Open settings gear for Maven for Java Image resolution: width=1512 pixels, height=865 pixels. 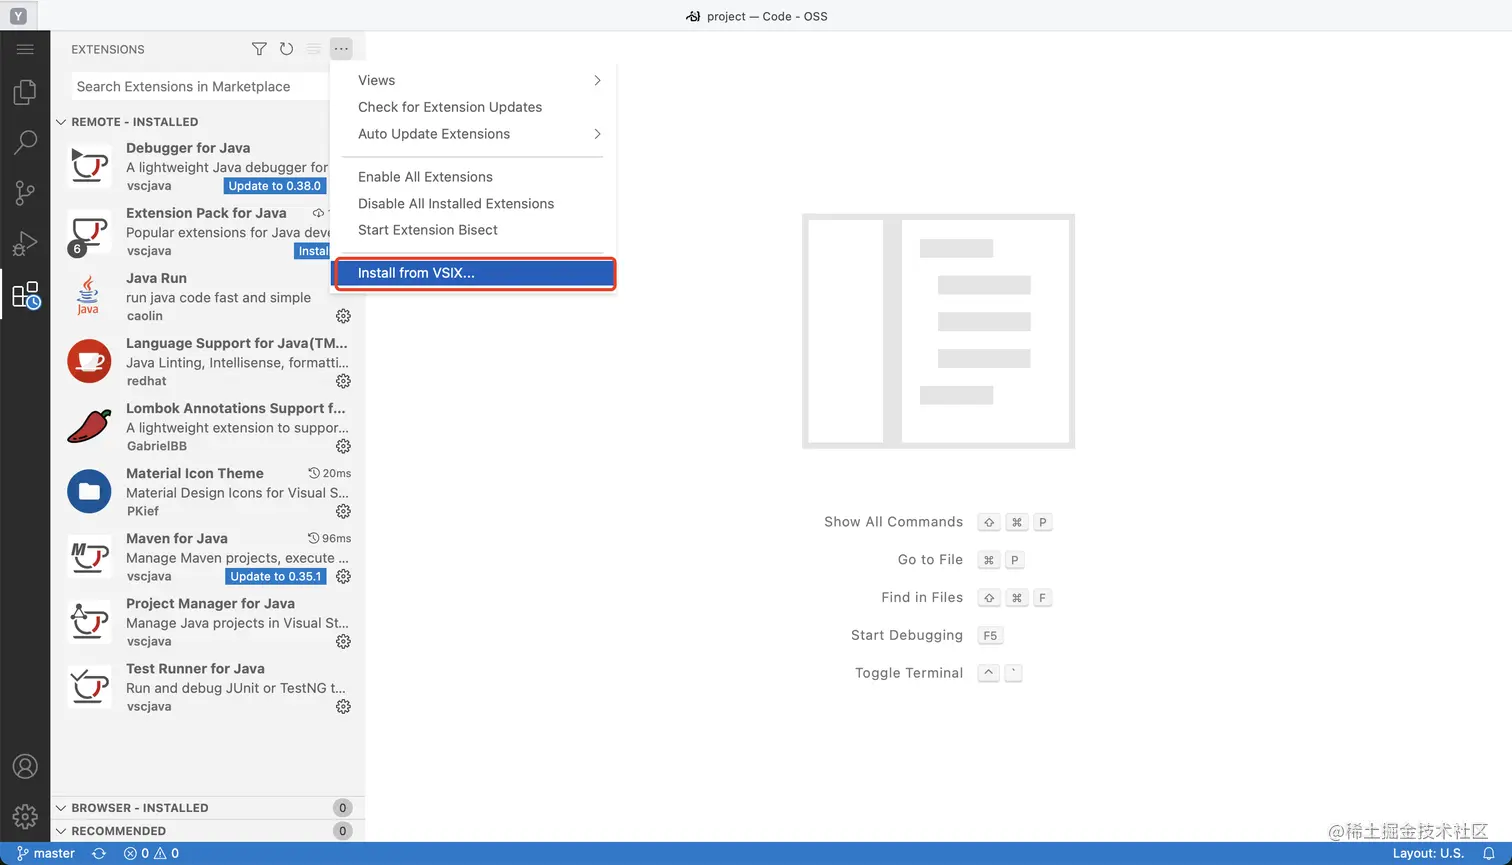[x=343, y=576]
